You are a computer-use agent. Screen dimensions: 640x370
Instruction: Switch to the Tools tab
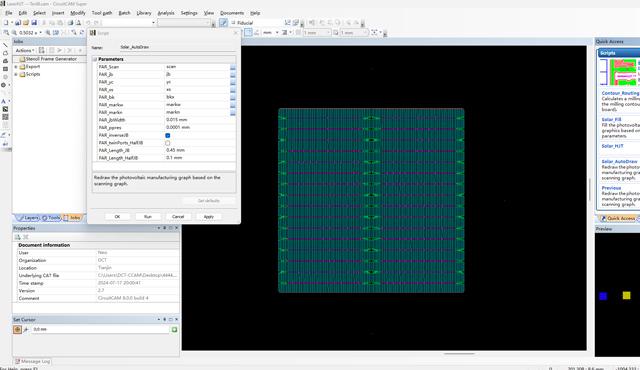click(51, 218)
